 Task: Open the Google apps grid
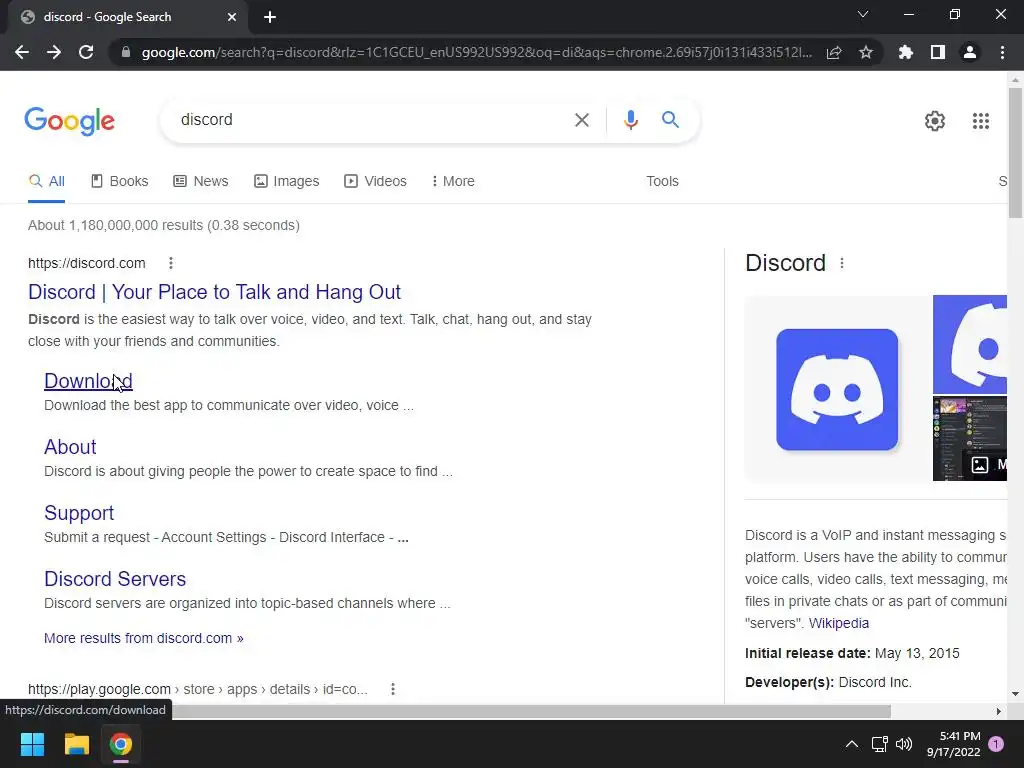click(x=980, y=121)
